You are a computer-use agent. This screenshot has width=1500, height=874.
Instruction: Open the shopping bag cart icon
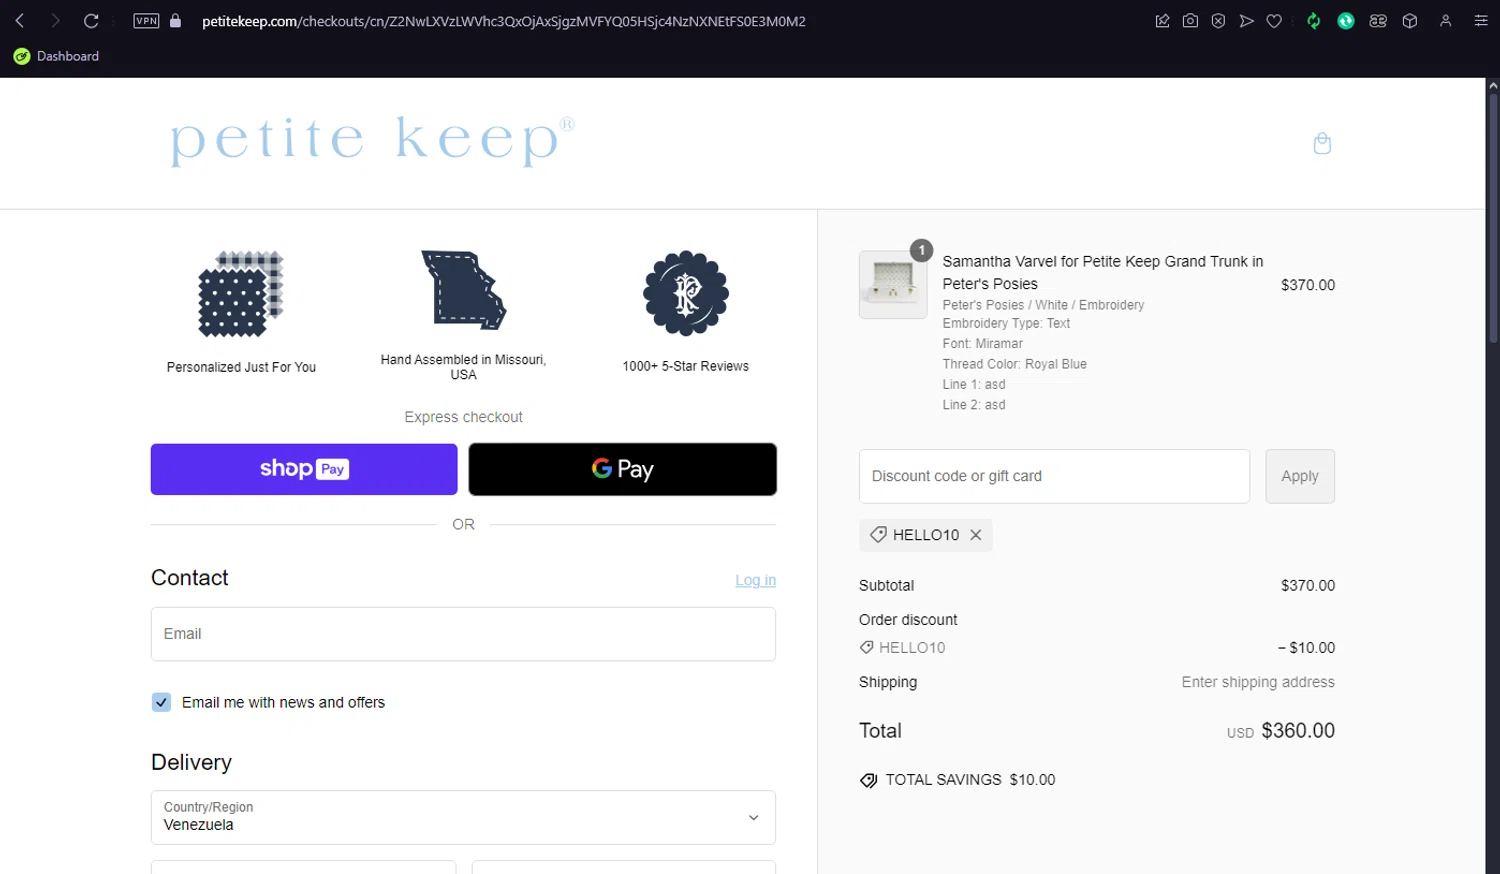(x=1322, y=143)
